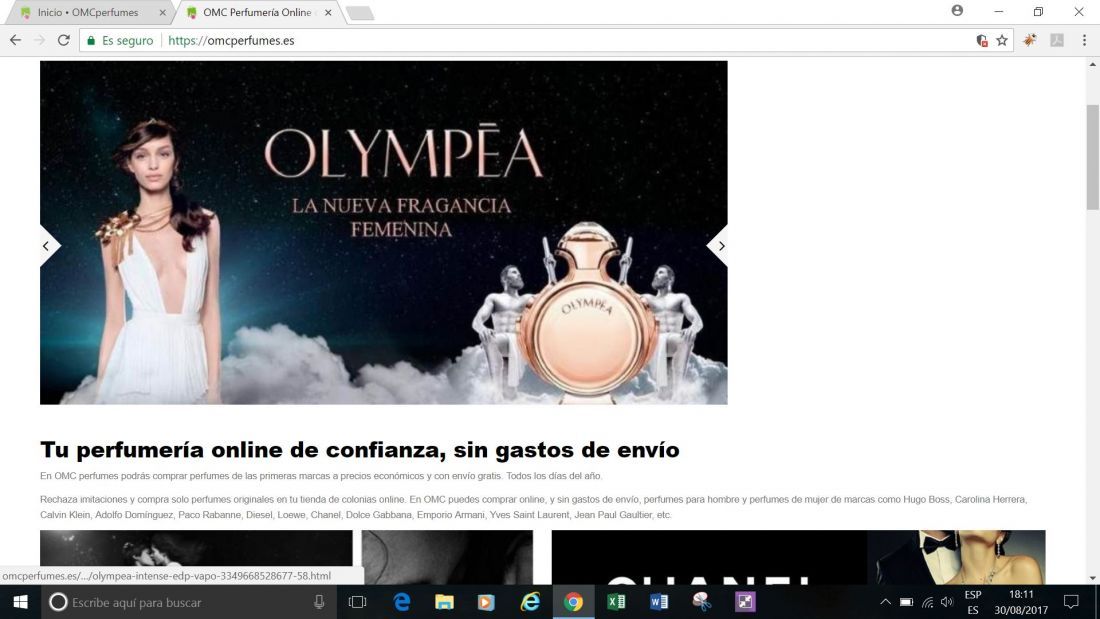The width and height of the screenshot is (1100, 619).
Task: Select the OMC Perfumería Online tab
Action: pyautogui.click(x=257, y=13)
